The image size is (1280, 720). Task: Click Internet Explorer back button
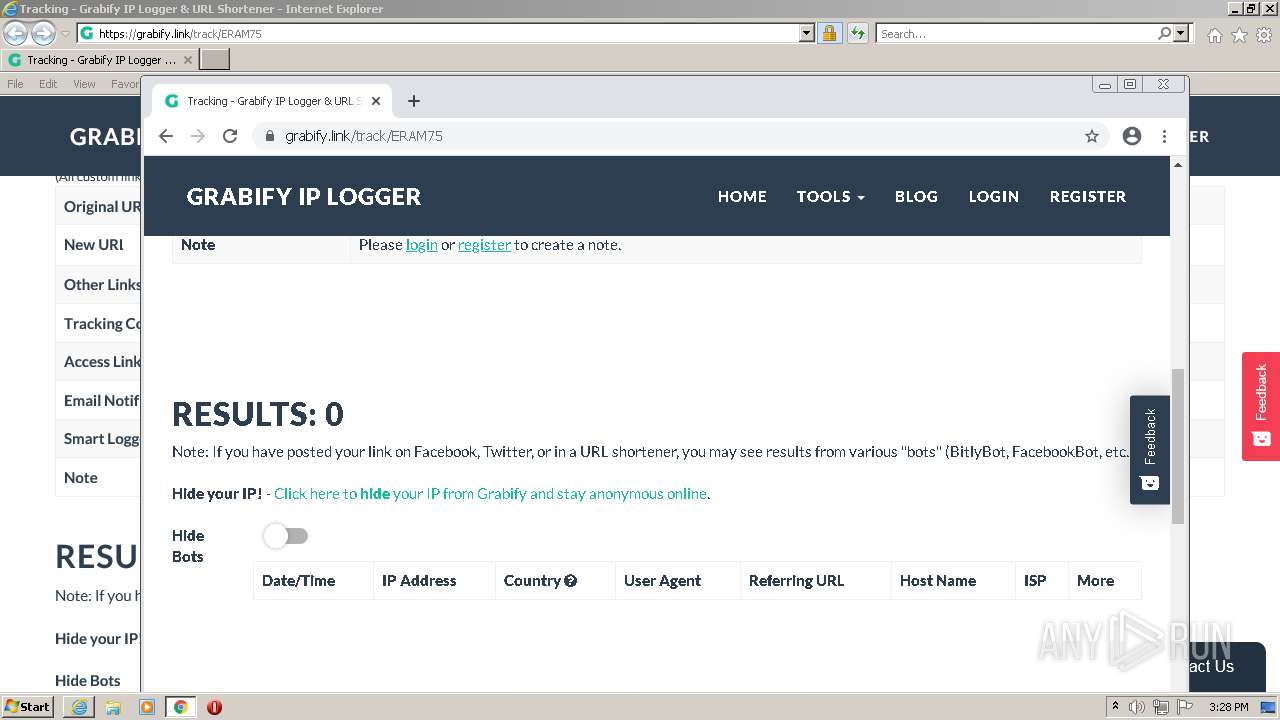pyautogui.click(x=15, y=33)
